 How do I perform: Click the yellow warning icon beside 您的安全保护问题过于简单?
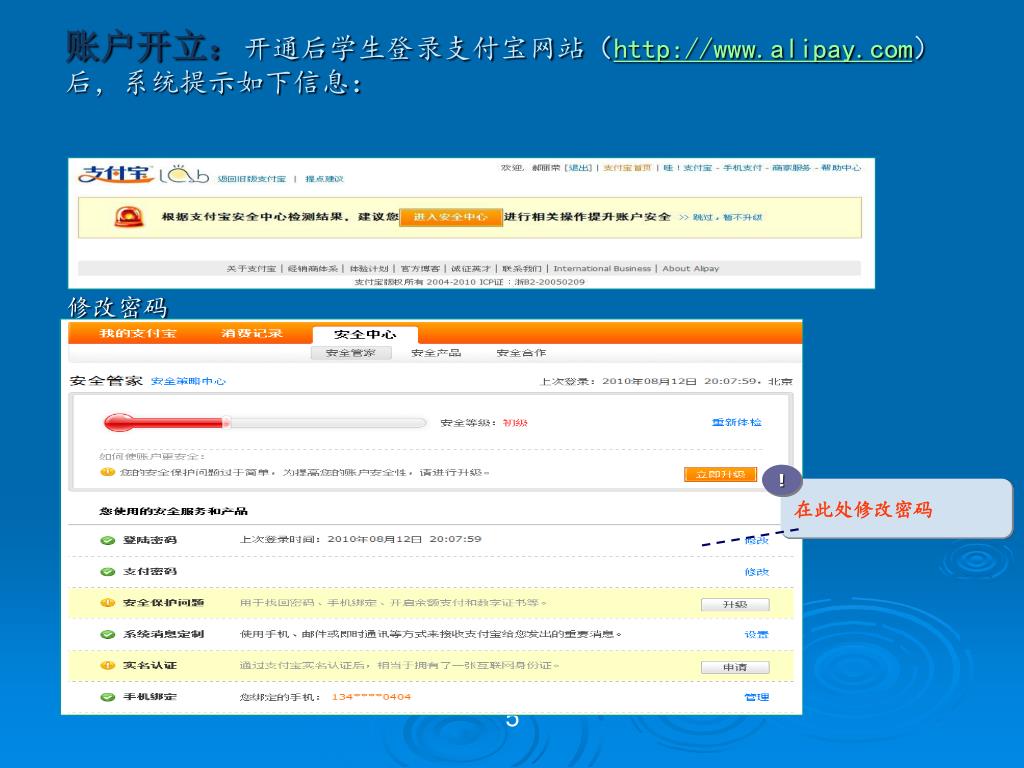click(x=107, y=472)
